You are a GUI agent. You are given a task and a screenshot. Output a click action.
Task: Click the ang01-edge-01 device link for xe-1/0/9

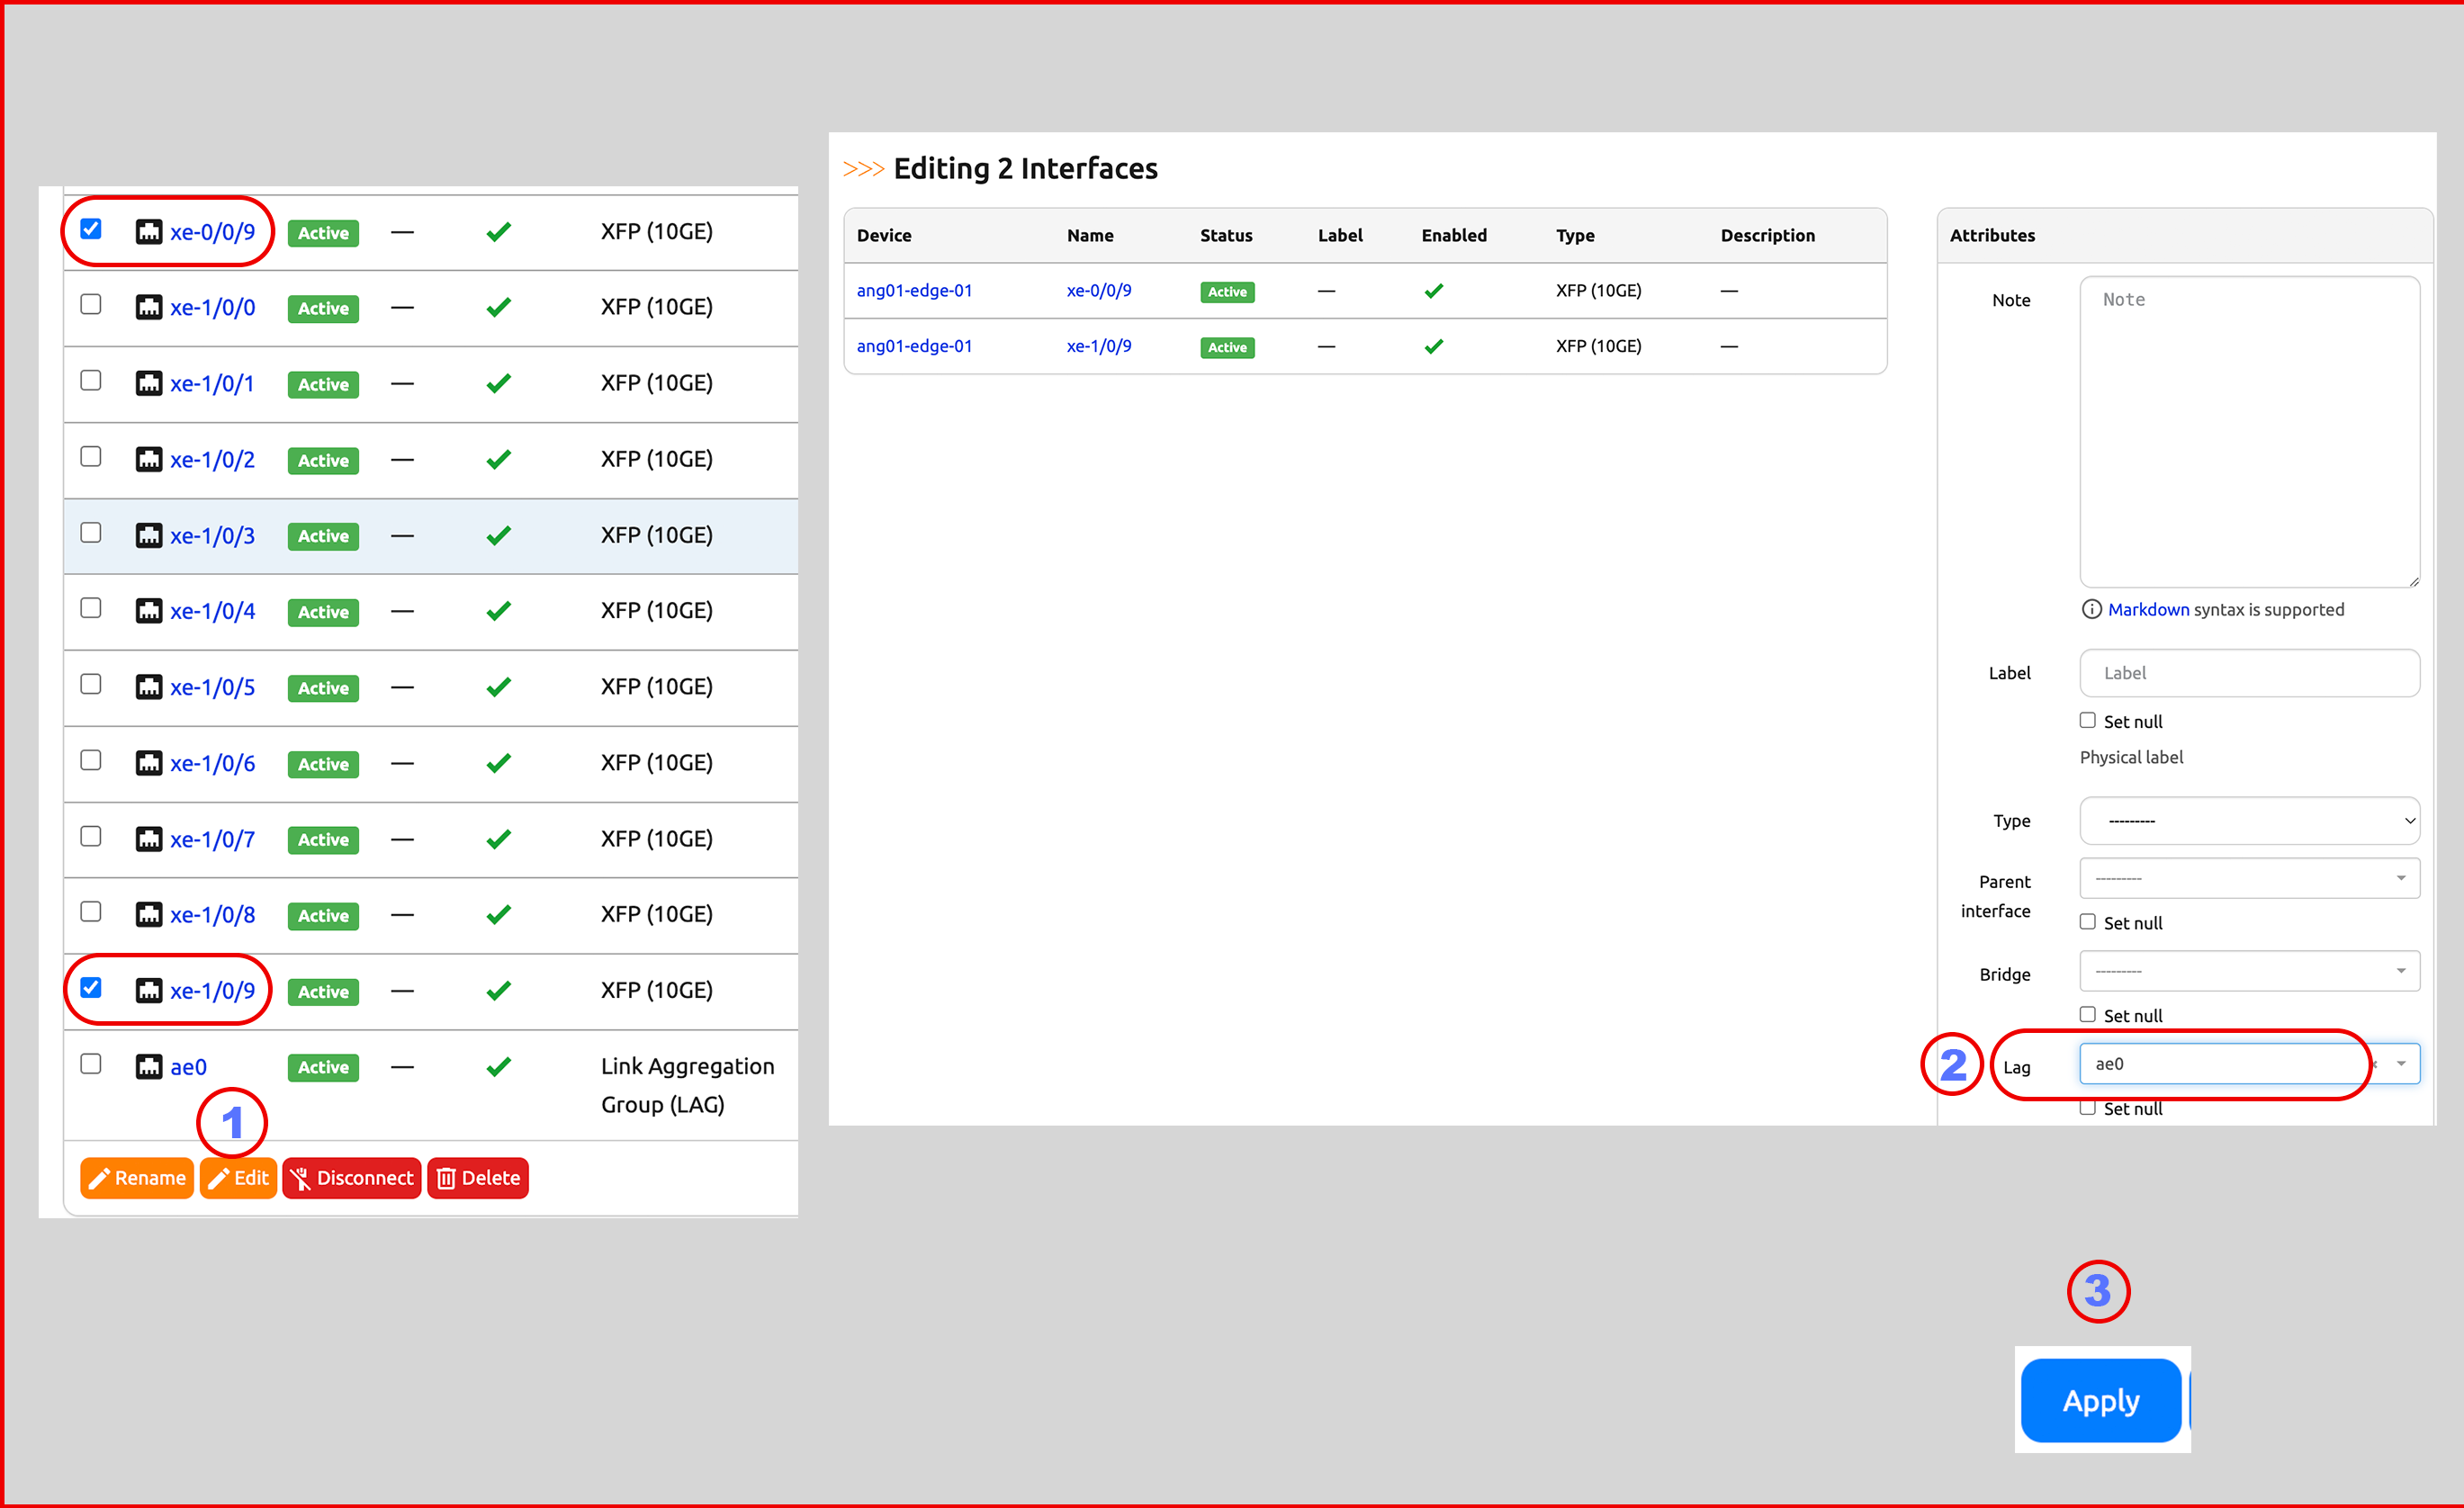tap(913, 346)
